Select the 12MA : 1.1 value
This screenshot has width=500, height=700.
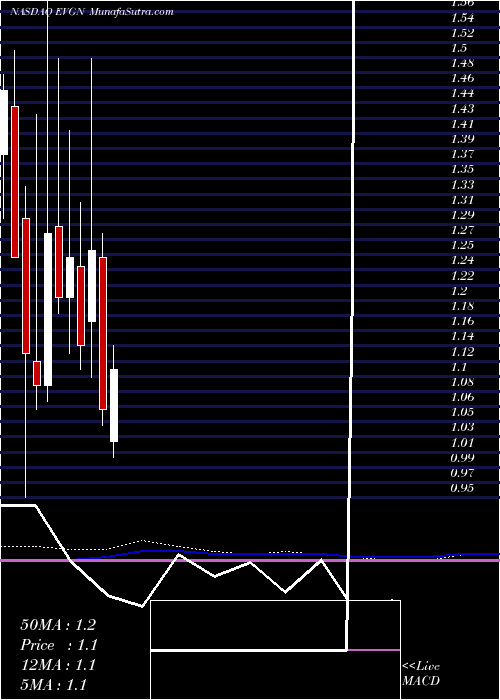click(x=58, y=665)
